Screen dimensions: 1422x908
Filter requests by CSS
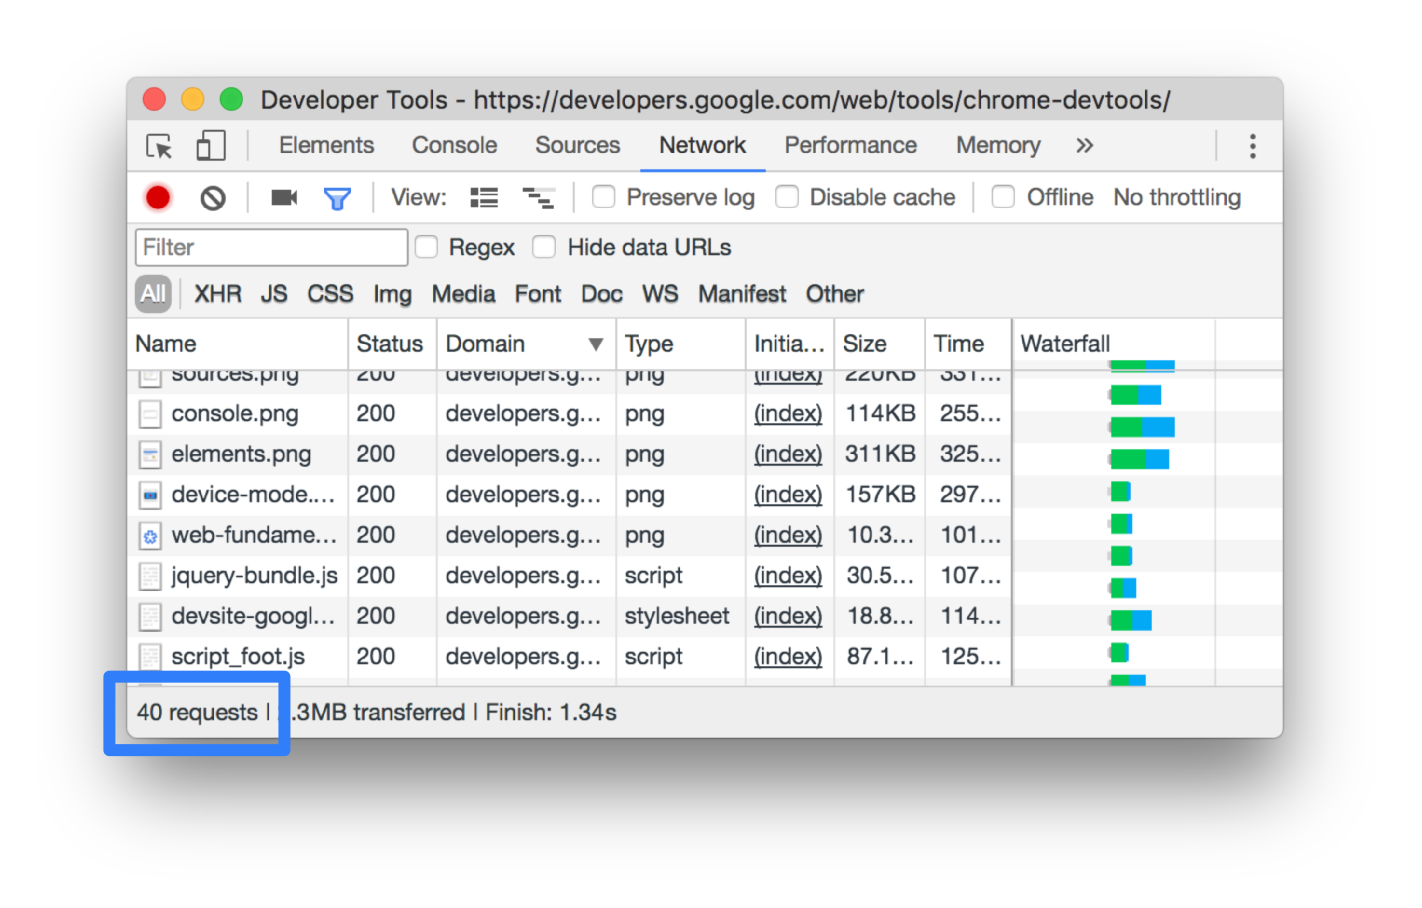[330, 294]
